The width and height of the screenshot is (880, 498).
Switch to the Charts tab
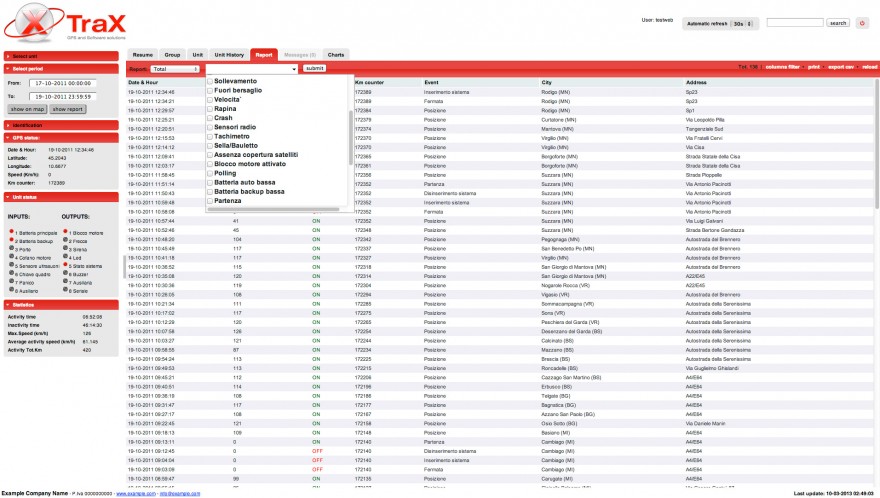336,55
